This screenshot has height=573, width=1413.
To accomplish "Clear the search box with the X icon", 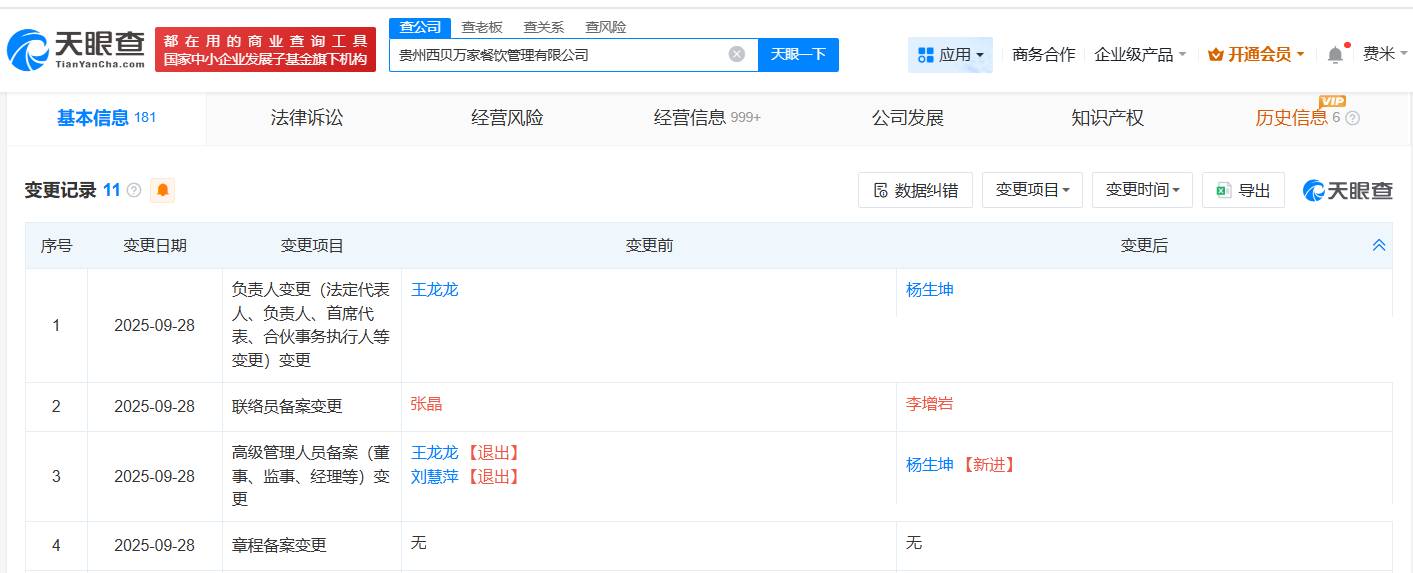I will (x=737, y=54).
